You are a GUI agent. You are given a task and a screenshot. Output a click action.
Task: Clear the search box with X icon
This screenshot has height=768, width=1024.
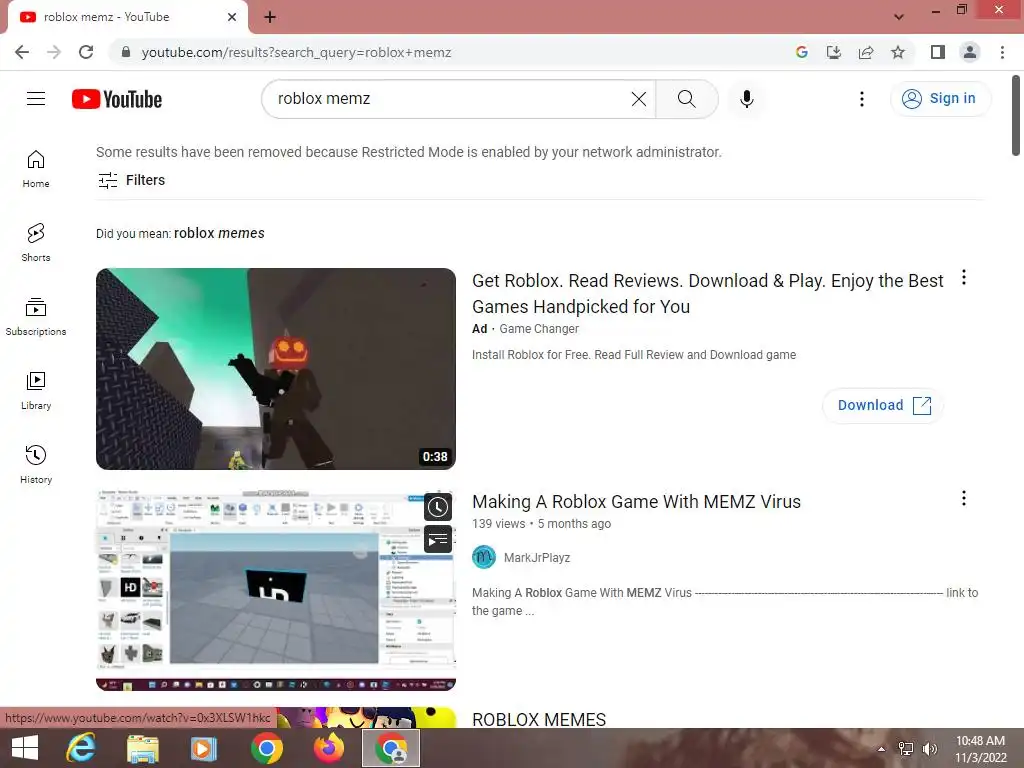(639, 99)
